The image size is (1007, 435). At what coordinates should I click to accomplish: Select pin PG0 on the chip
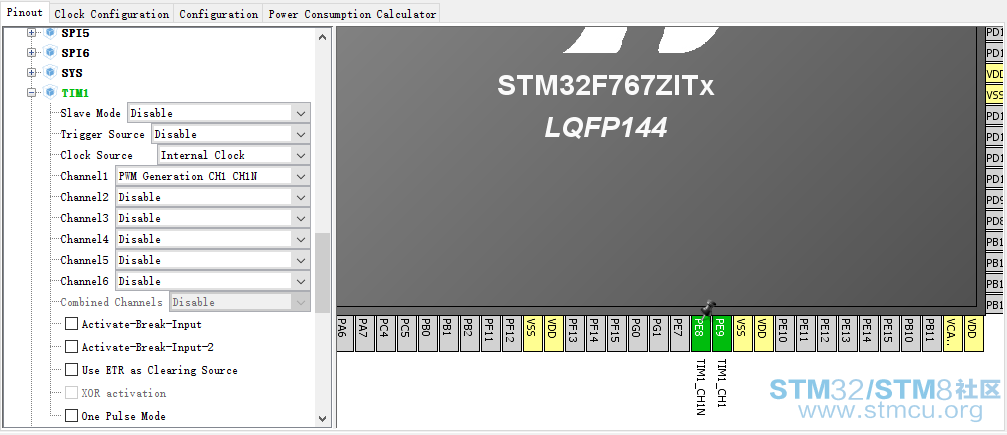(x=638, y=333)
